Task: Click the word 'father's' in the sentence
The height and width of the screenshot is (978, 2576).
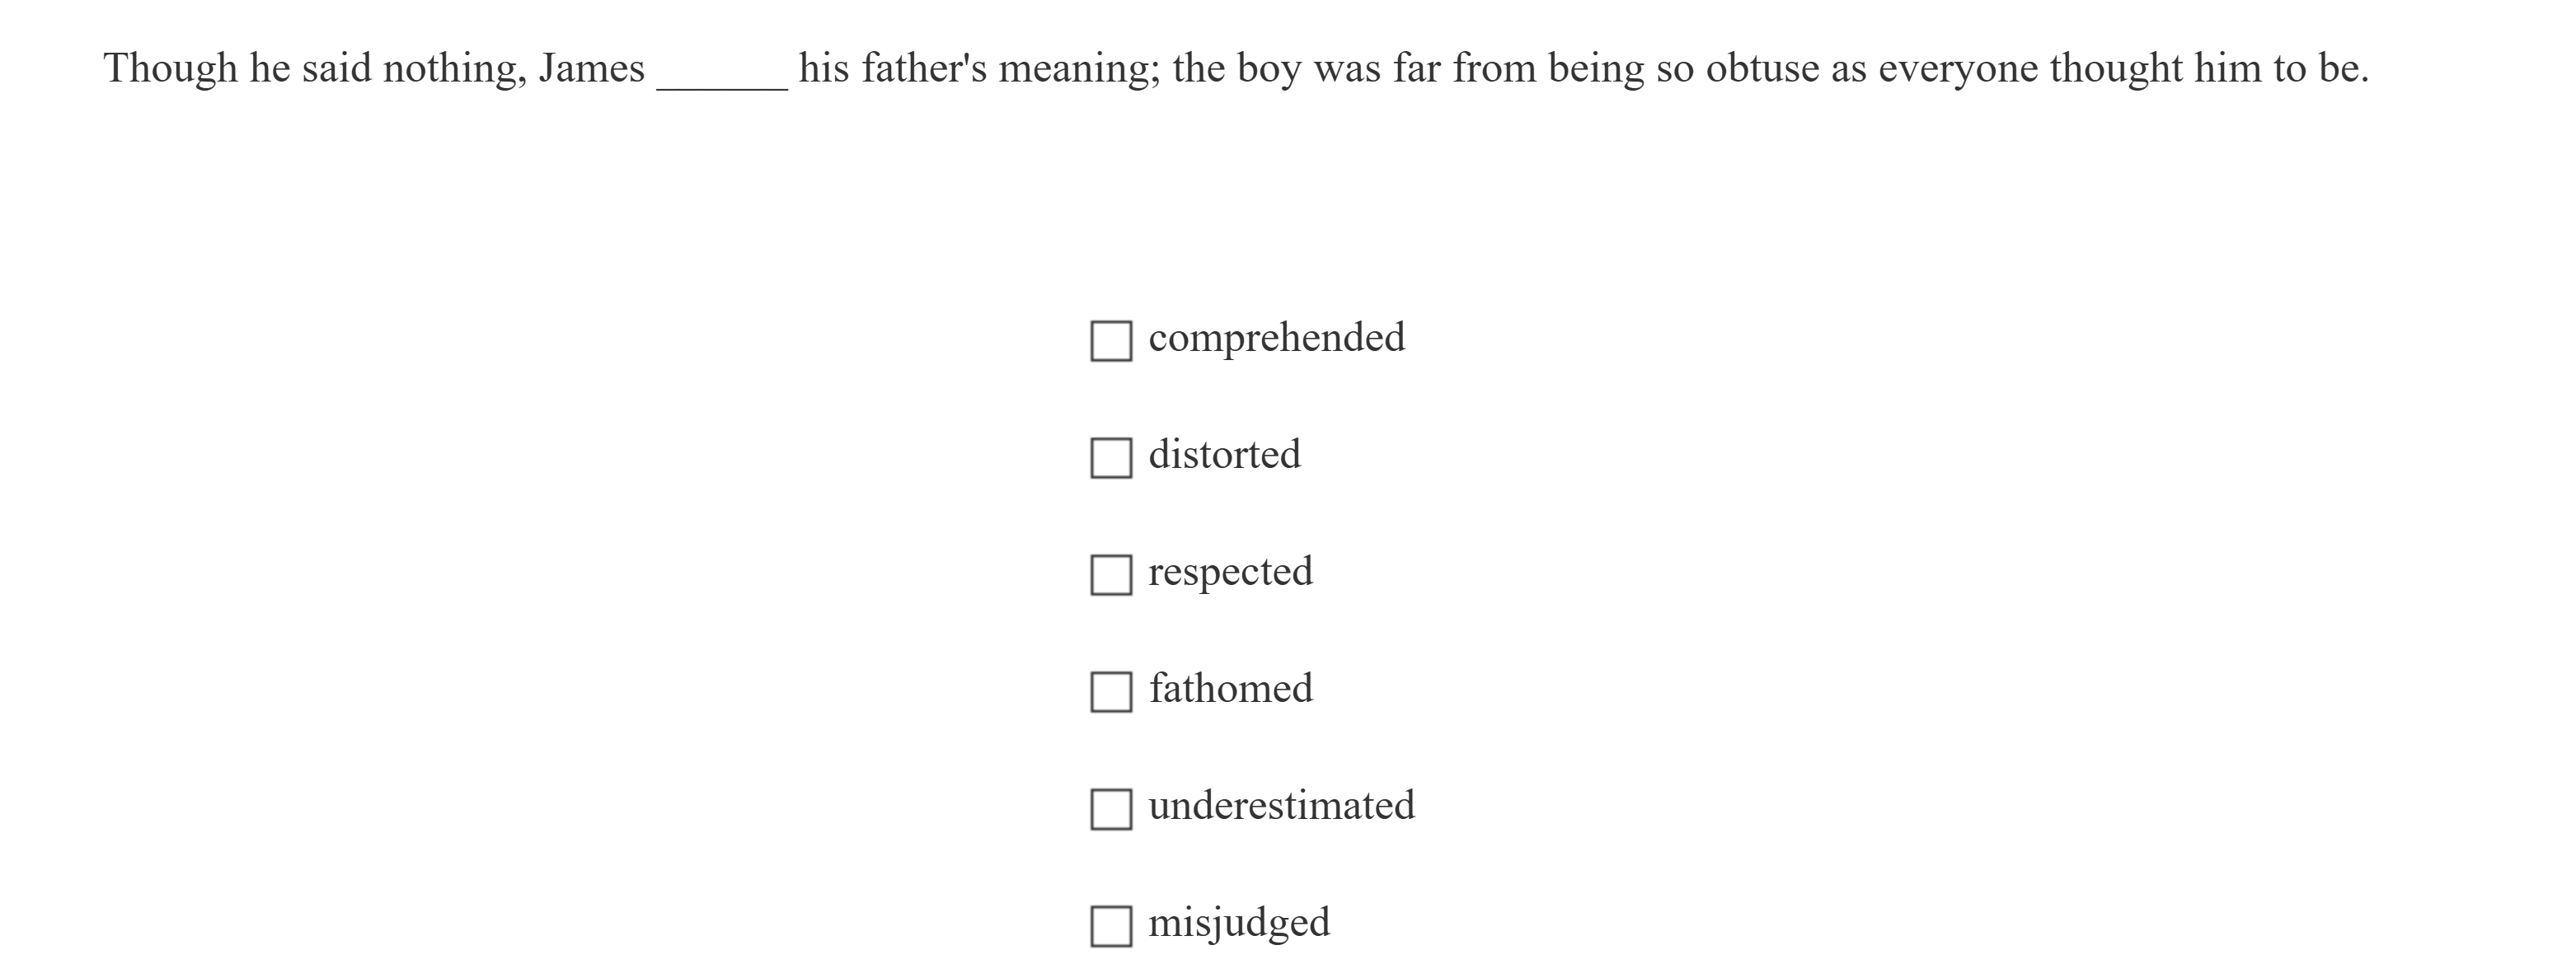Action: (924, 68)
